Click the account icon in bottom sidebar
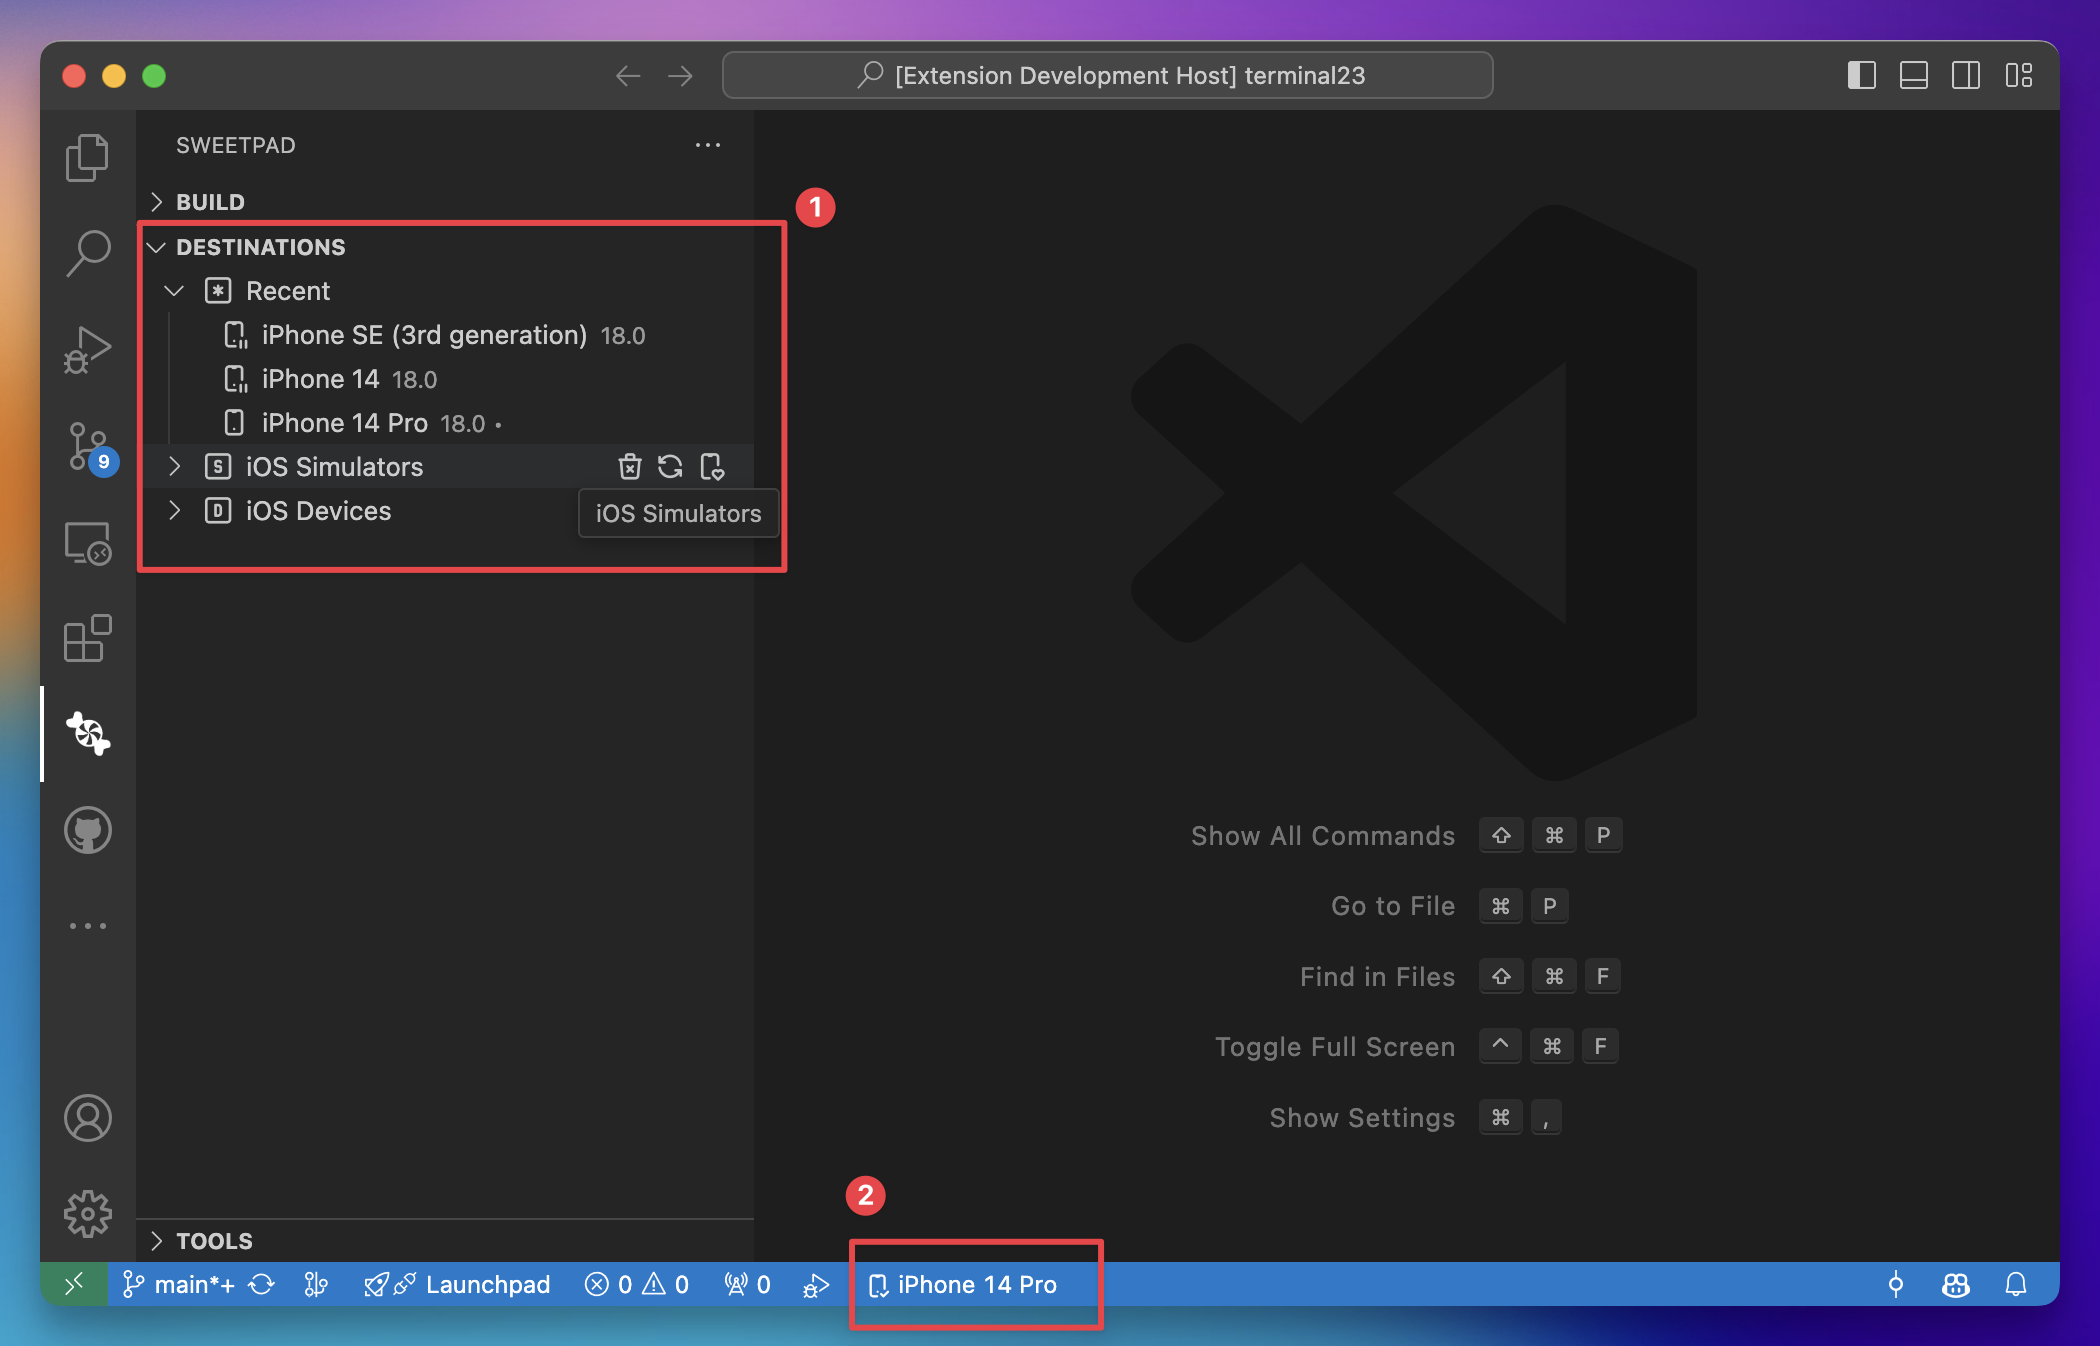 89,1119
